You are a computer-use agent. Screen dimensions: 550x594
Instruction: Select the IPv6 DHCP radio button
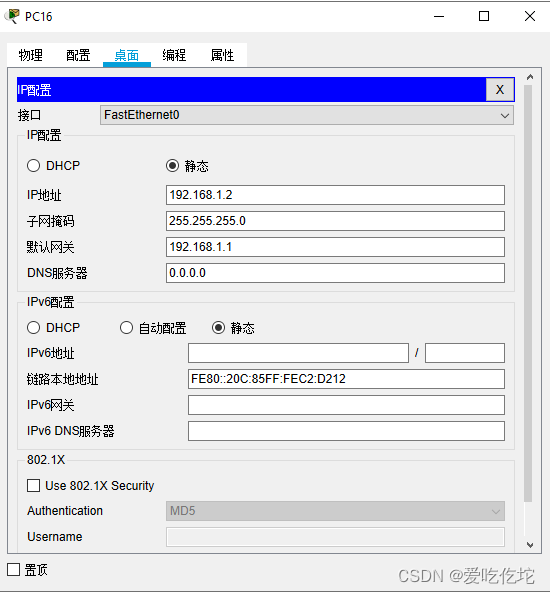tap(33, 328)
